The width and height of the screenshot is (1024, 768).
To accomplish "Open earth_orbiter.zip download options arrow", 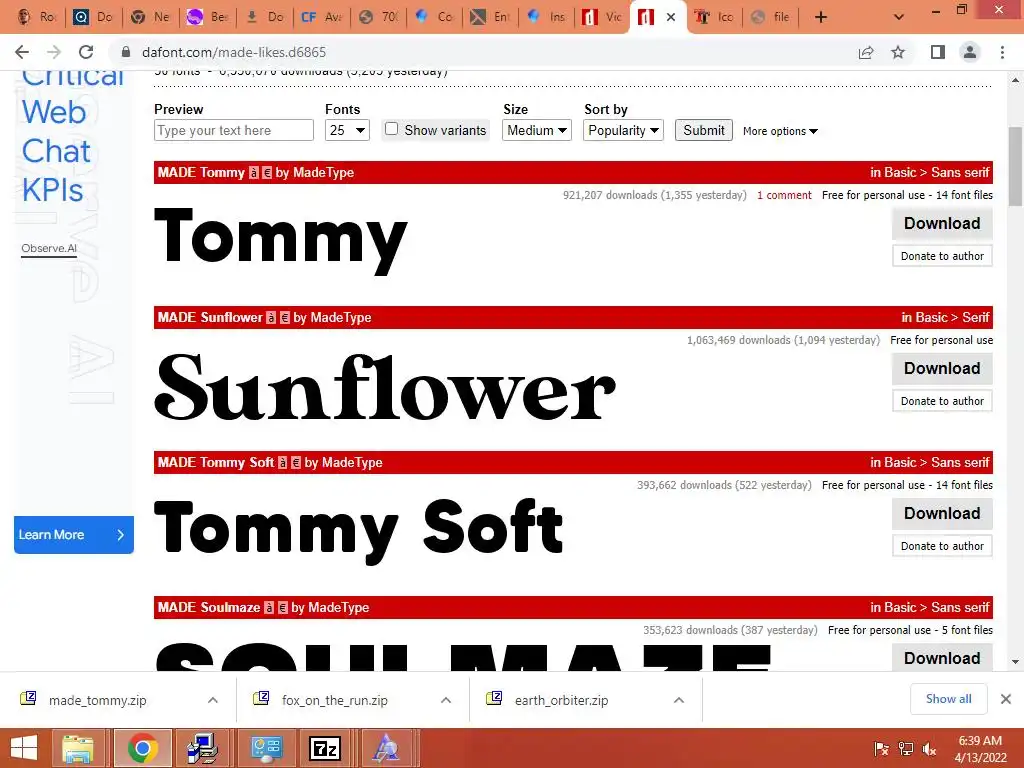I will [679, 700].
